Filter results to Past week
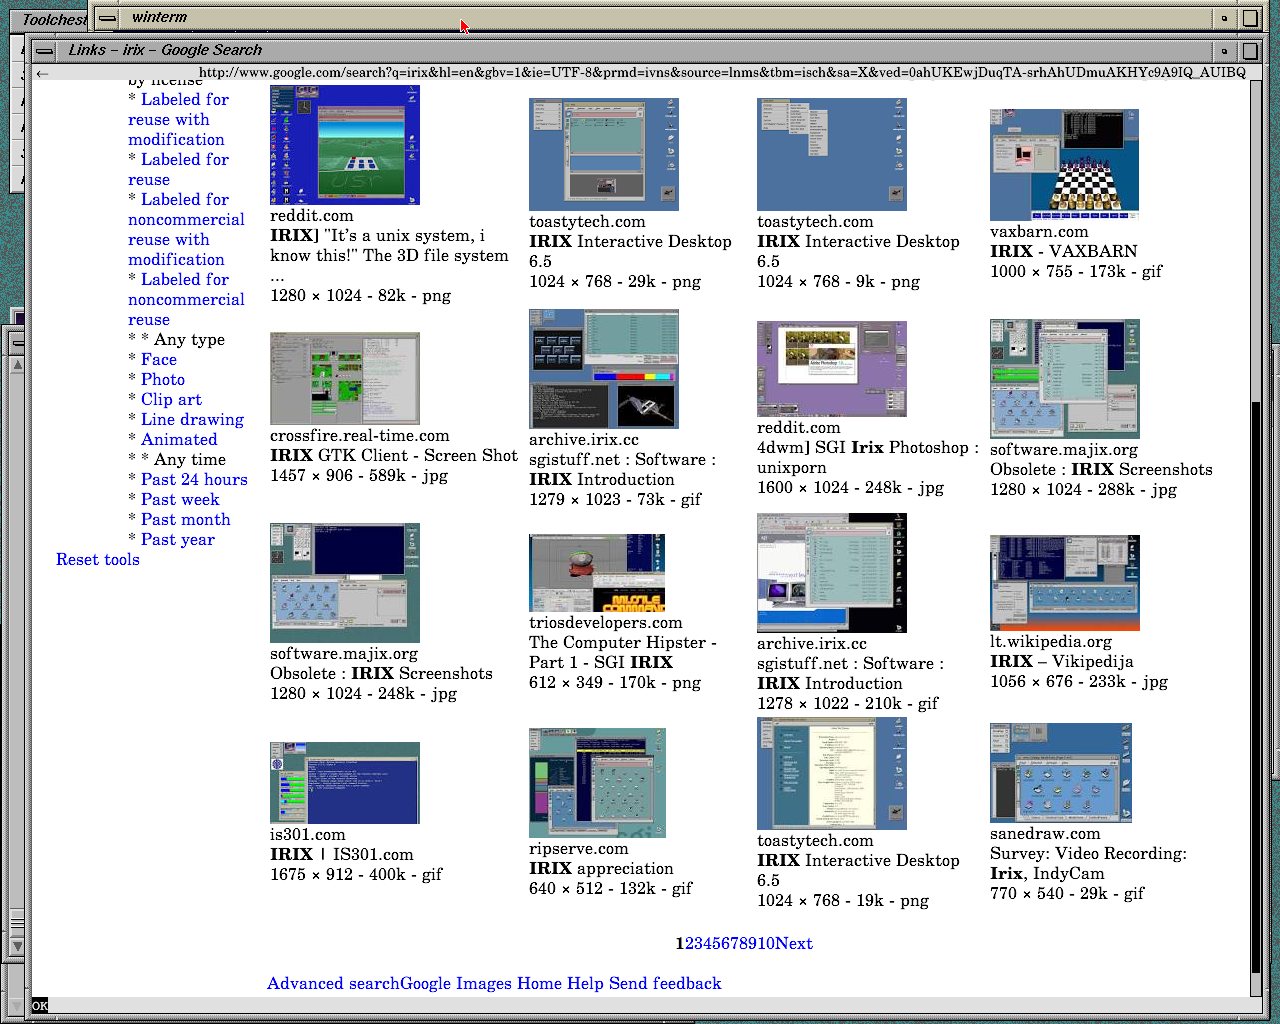Screen dimensions: 1280x1024 point(180,500)
